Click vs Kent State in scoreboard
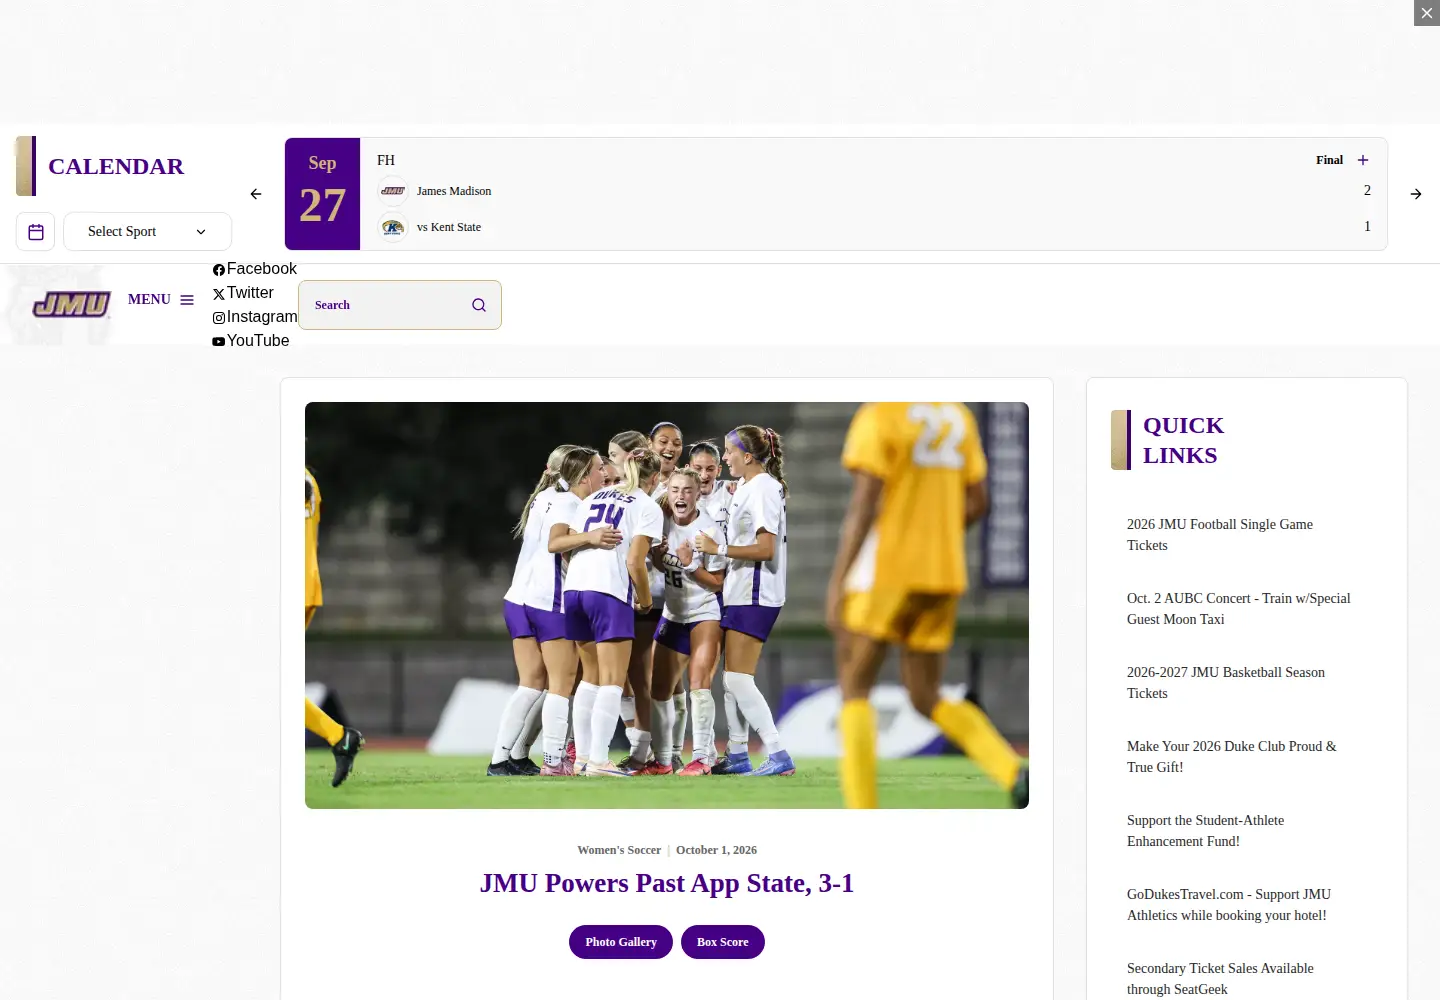 pos(449,227)
